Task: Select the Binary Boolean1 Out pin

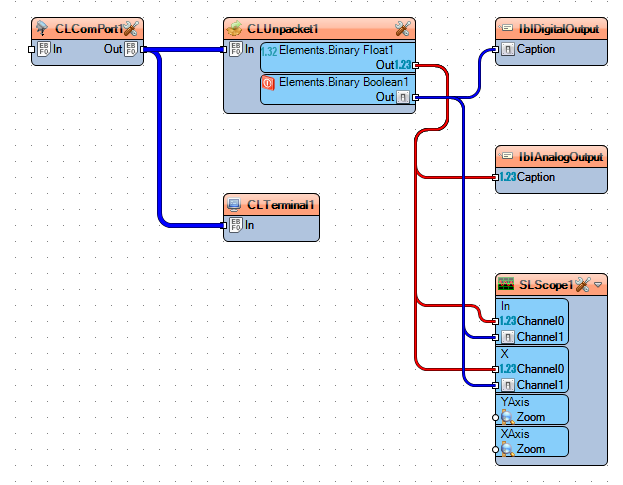Action: click(x=416, y=97)
